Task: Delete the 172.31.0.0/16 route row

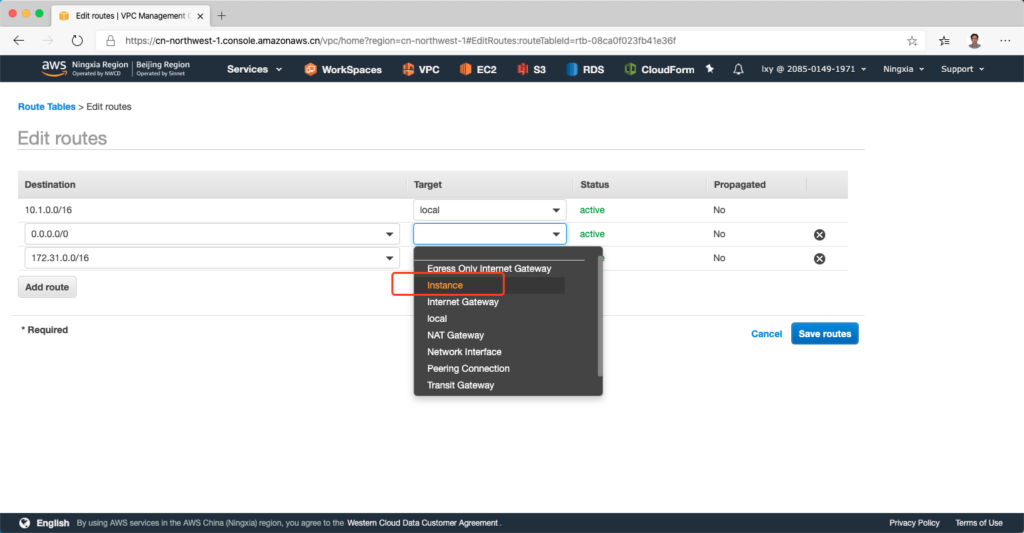Action: tap(819, 258)
